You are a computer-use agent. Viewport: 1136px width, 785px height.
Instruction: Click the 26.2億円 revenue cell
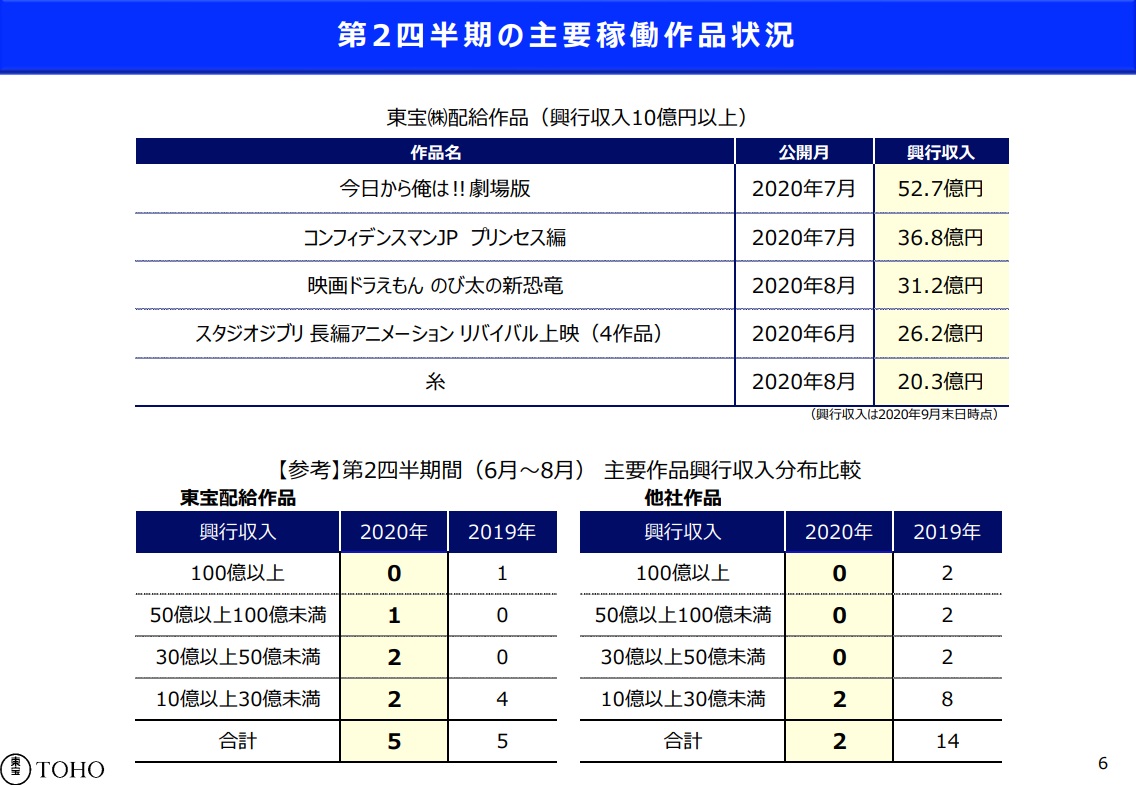940,333
